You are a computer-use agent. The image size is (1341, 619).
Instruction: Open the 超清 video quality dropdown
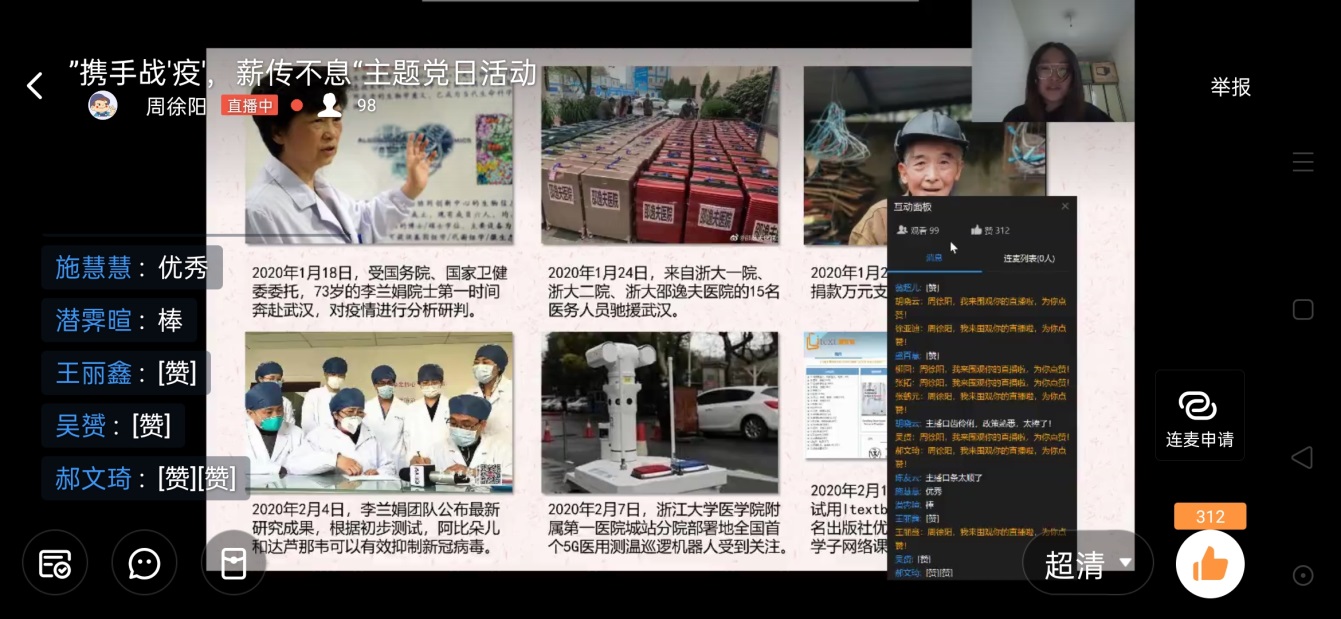tap(1088, 564)
